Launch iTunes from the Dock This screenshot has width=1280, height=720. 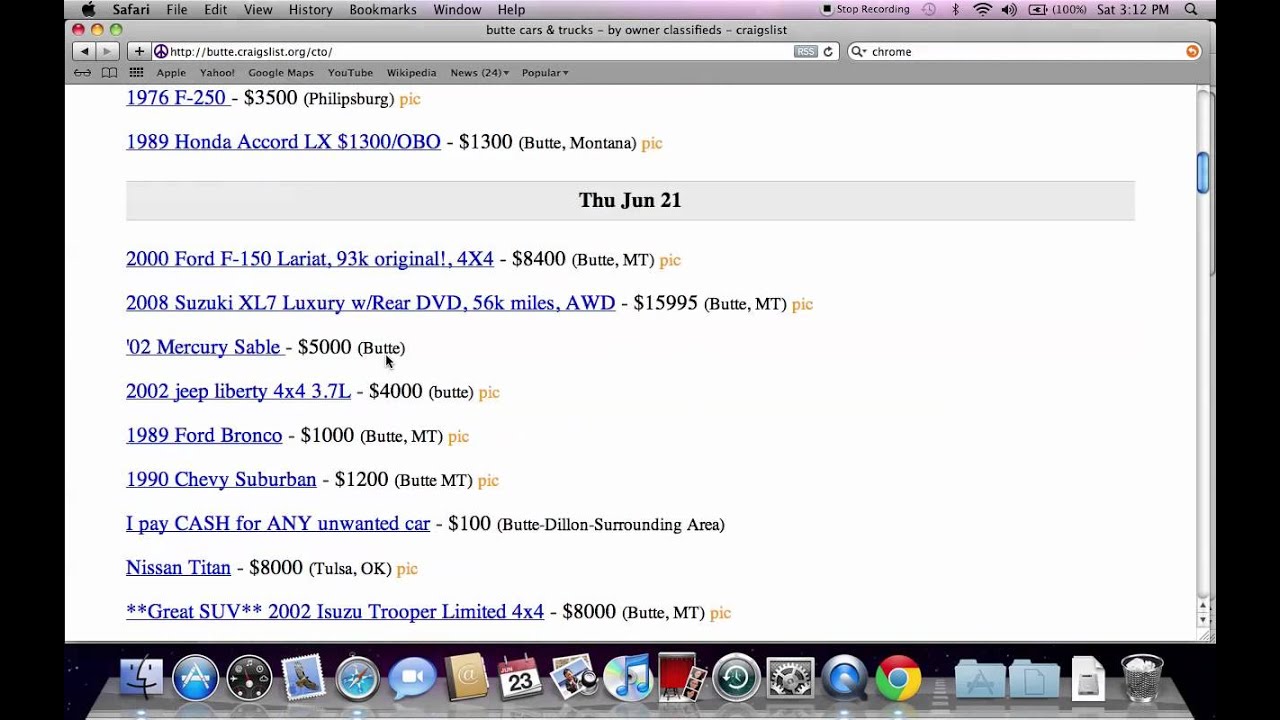tap(628, 678)
